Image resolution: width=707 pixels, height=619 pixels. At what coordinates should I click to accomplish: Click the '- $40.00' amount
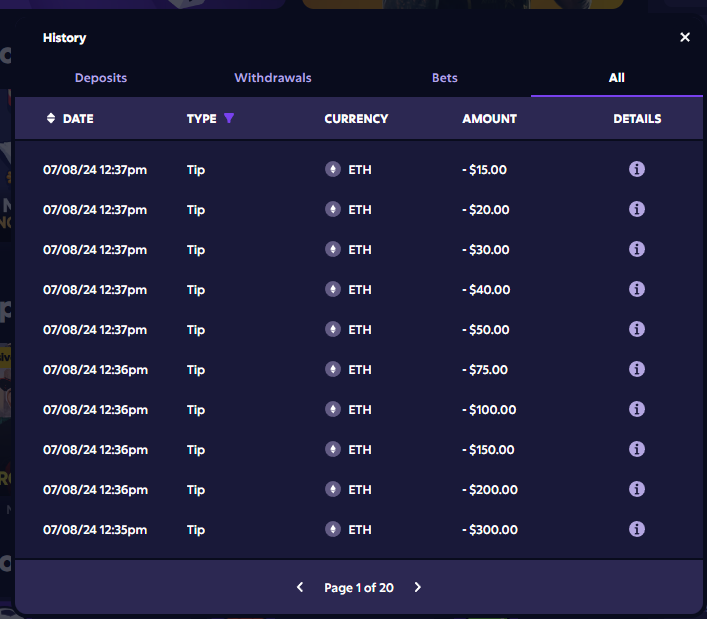point(486,290)
